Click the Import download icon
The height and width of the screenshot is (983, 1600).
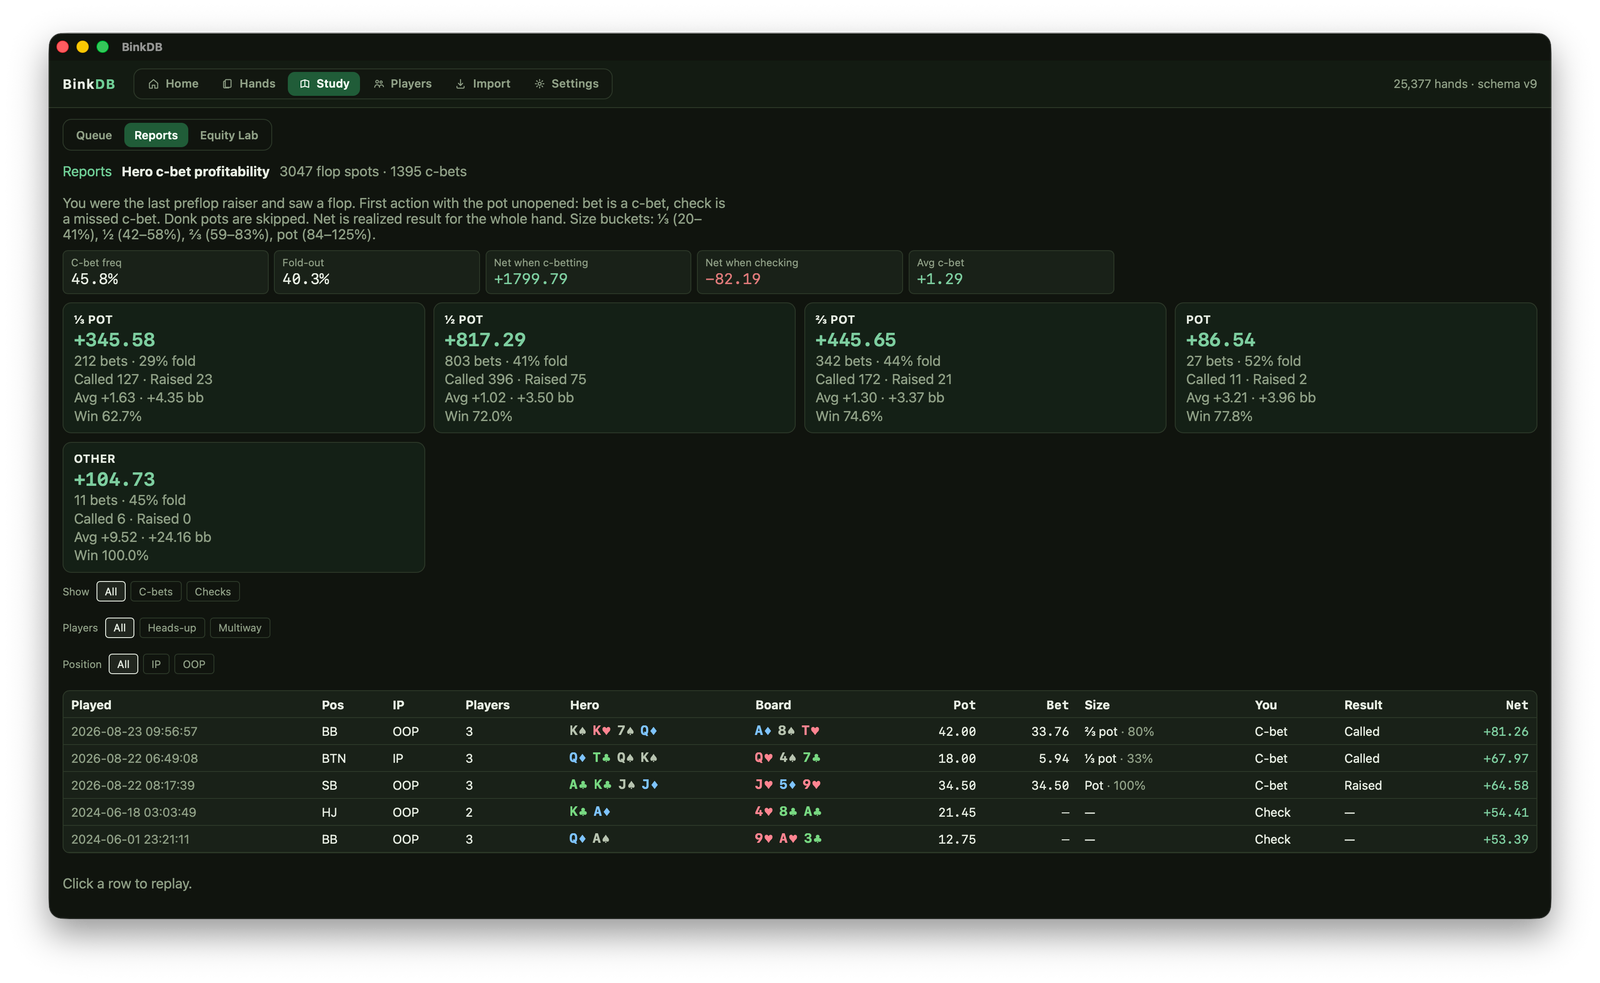pos(460,84)
